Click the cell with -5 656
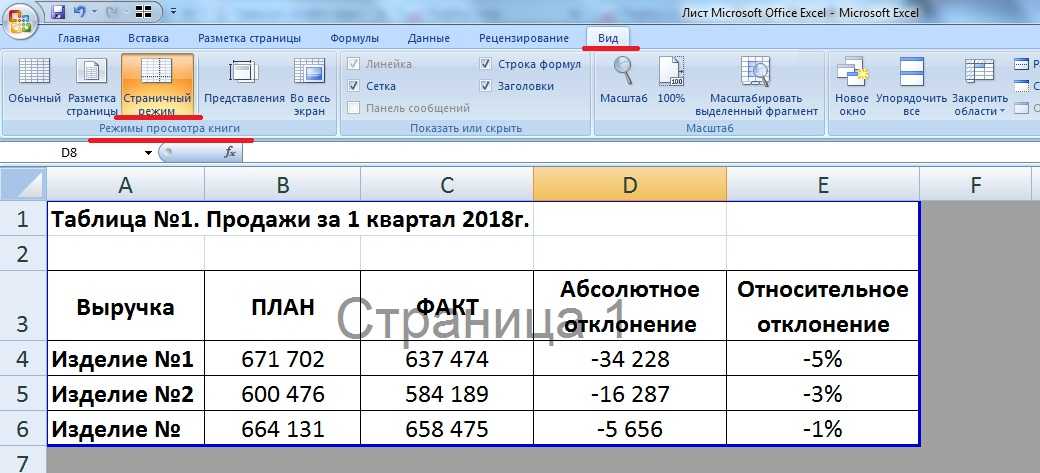The height and width of the screenshot is (473, 1040). [x=629, y=429]
